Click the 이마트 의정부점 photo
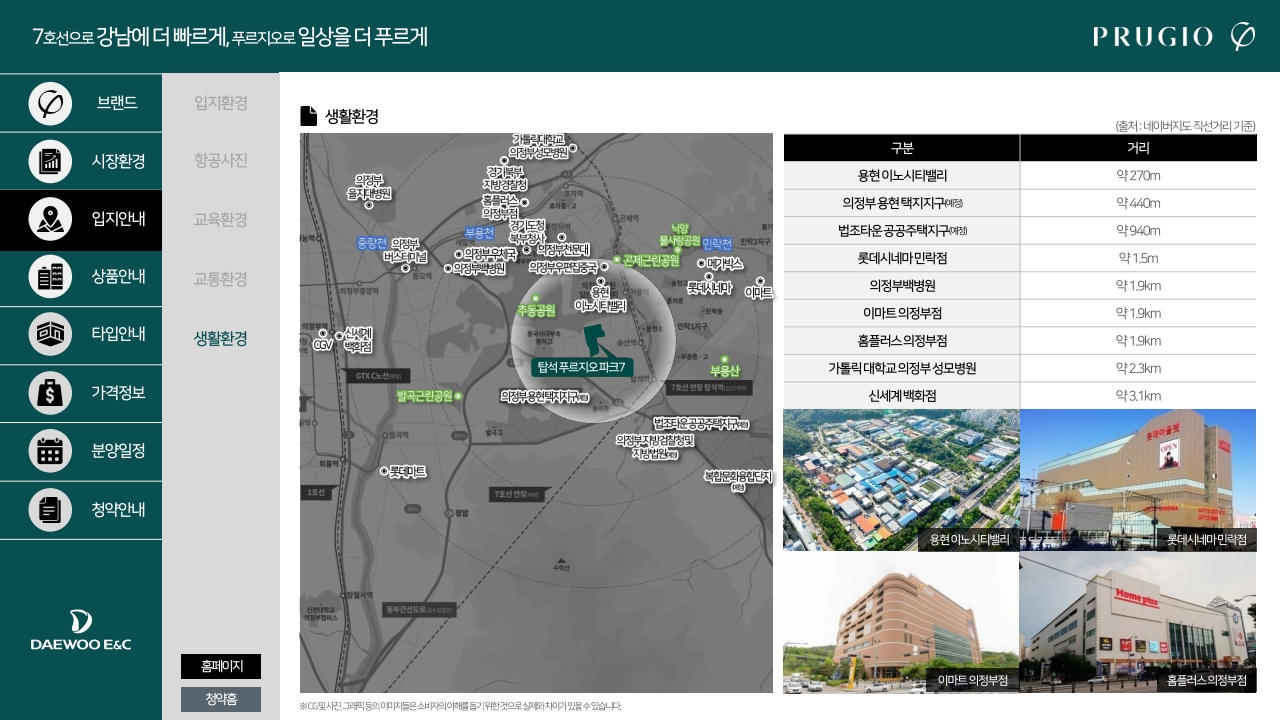Image resolution: width=1280 pixels, height=720 pixels. pos(901,622)
